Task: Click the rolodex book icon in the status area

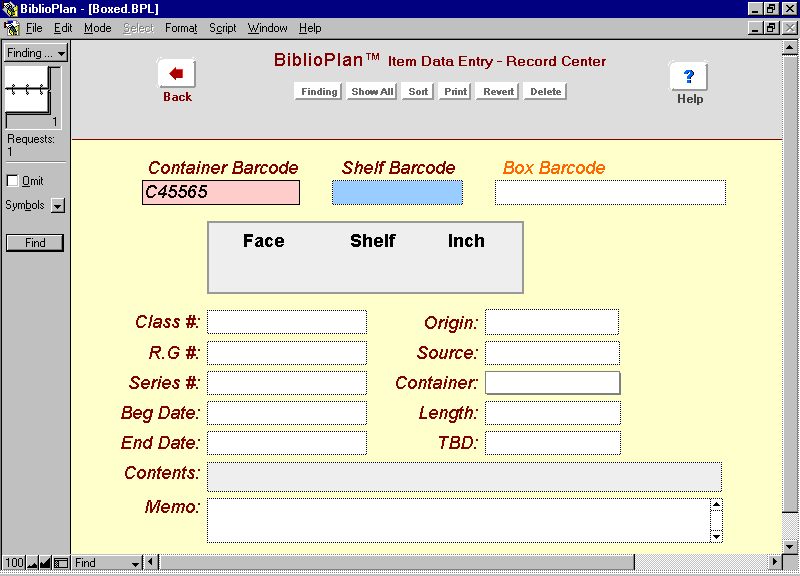Action: 30,90
